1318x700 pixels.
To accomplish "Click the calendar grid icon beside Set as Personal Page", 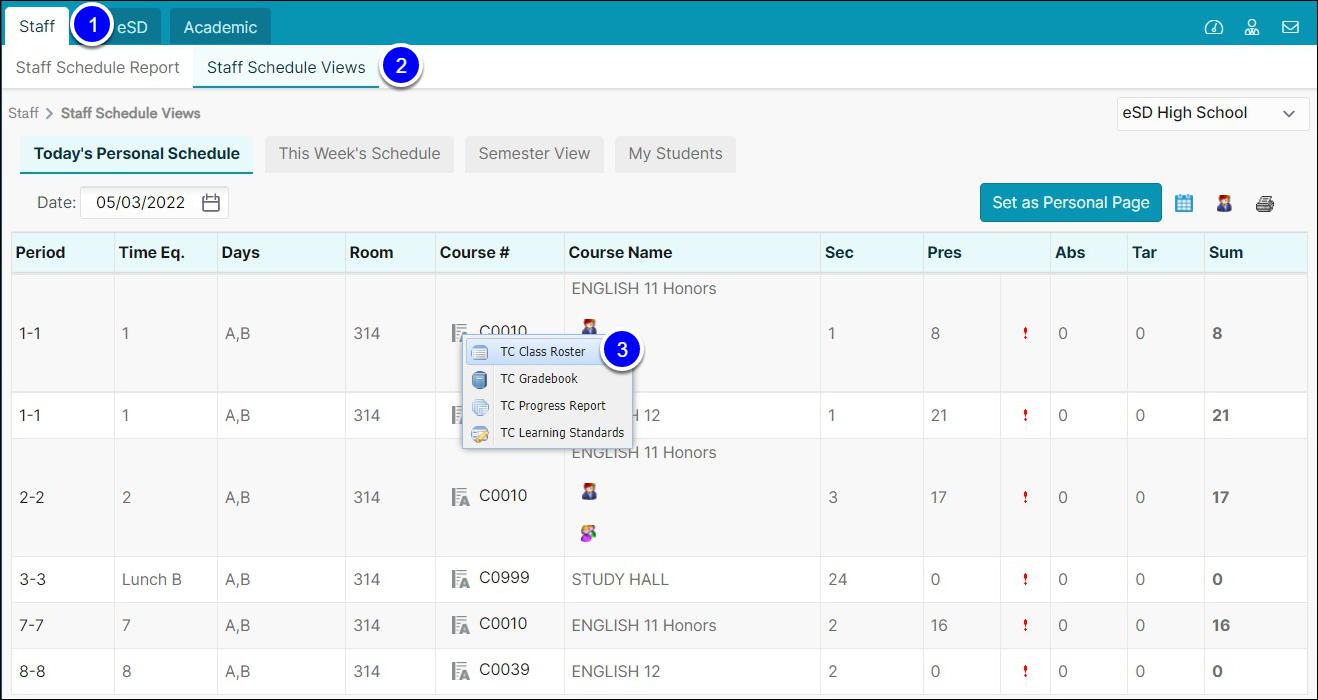I will (x=1184, y=203).
